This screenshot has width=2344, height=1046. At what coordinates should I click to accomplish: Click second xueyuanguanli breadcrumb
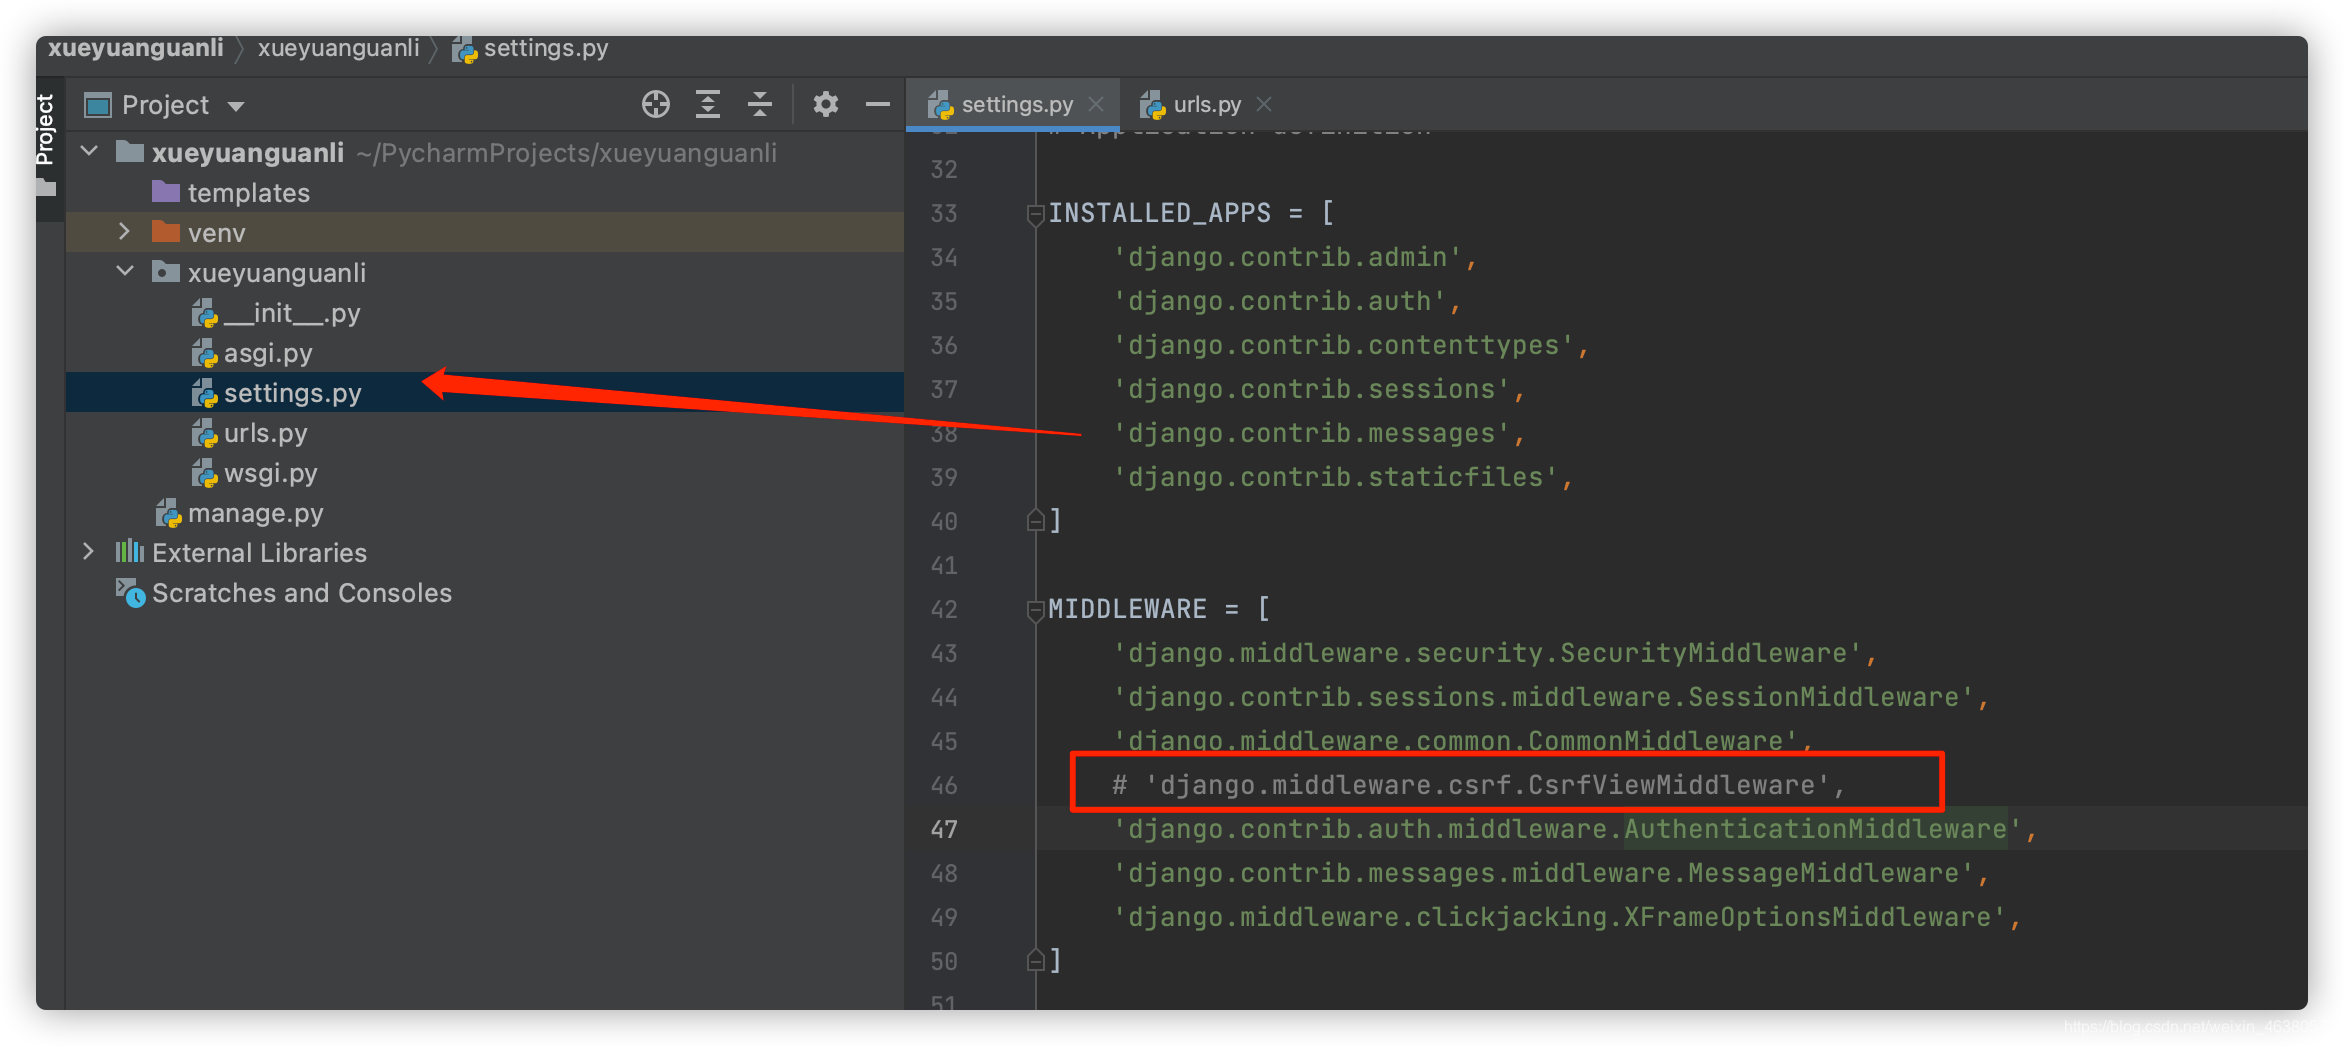click(x=338, y=48)
